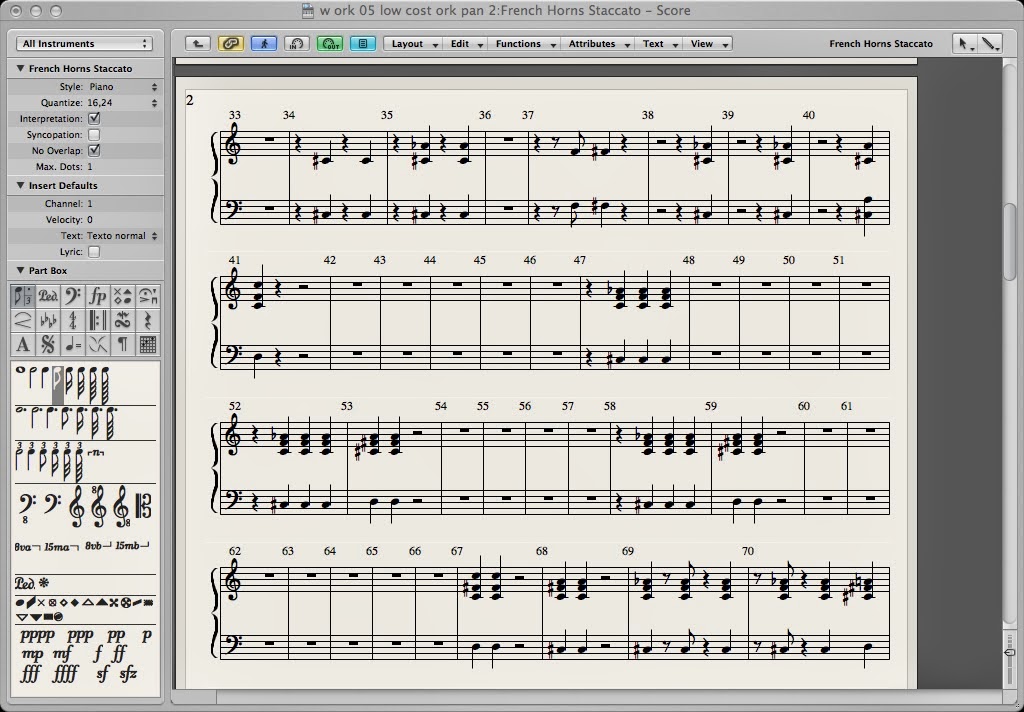Open the Text menu in score toolbar

tap(659, 44)
